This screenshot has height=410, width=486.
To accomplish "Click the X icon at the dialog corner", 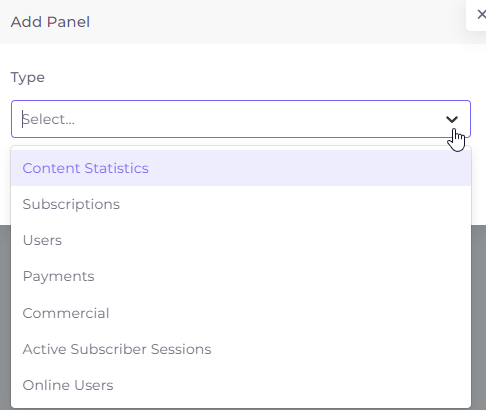I will (482, 14).
